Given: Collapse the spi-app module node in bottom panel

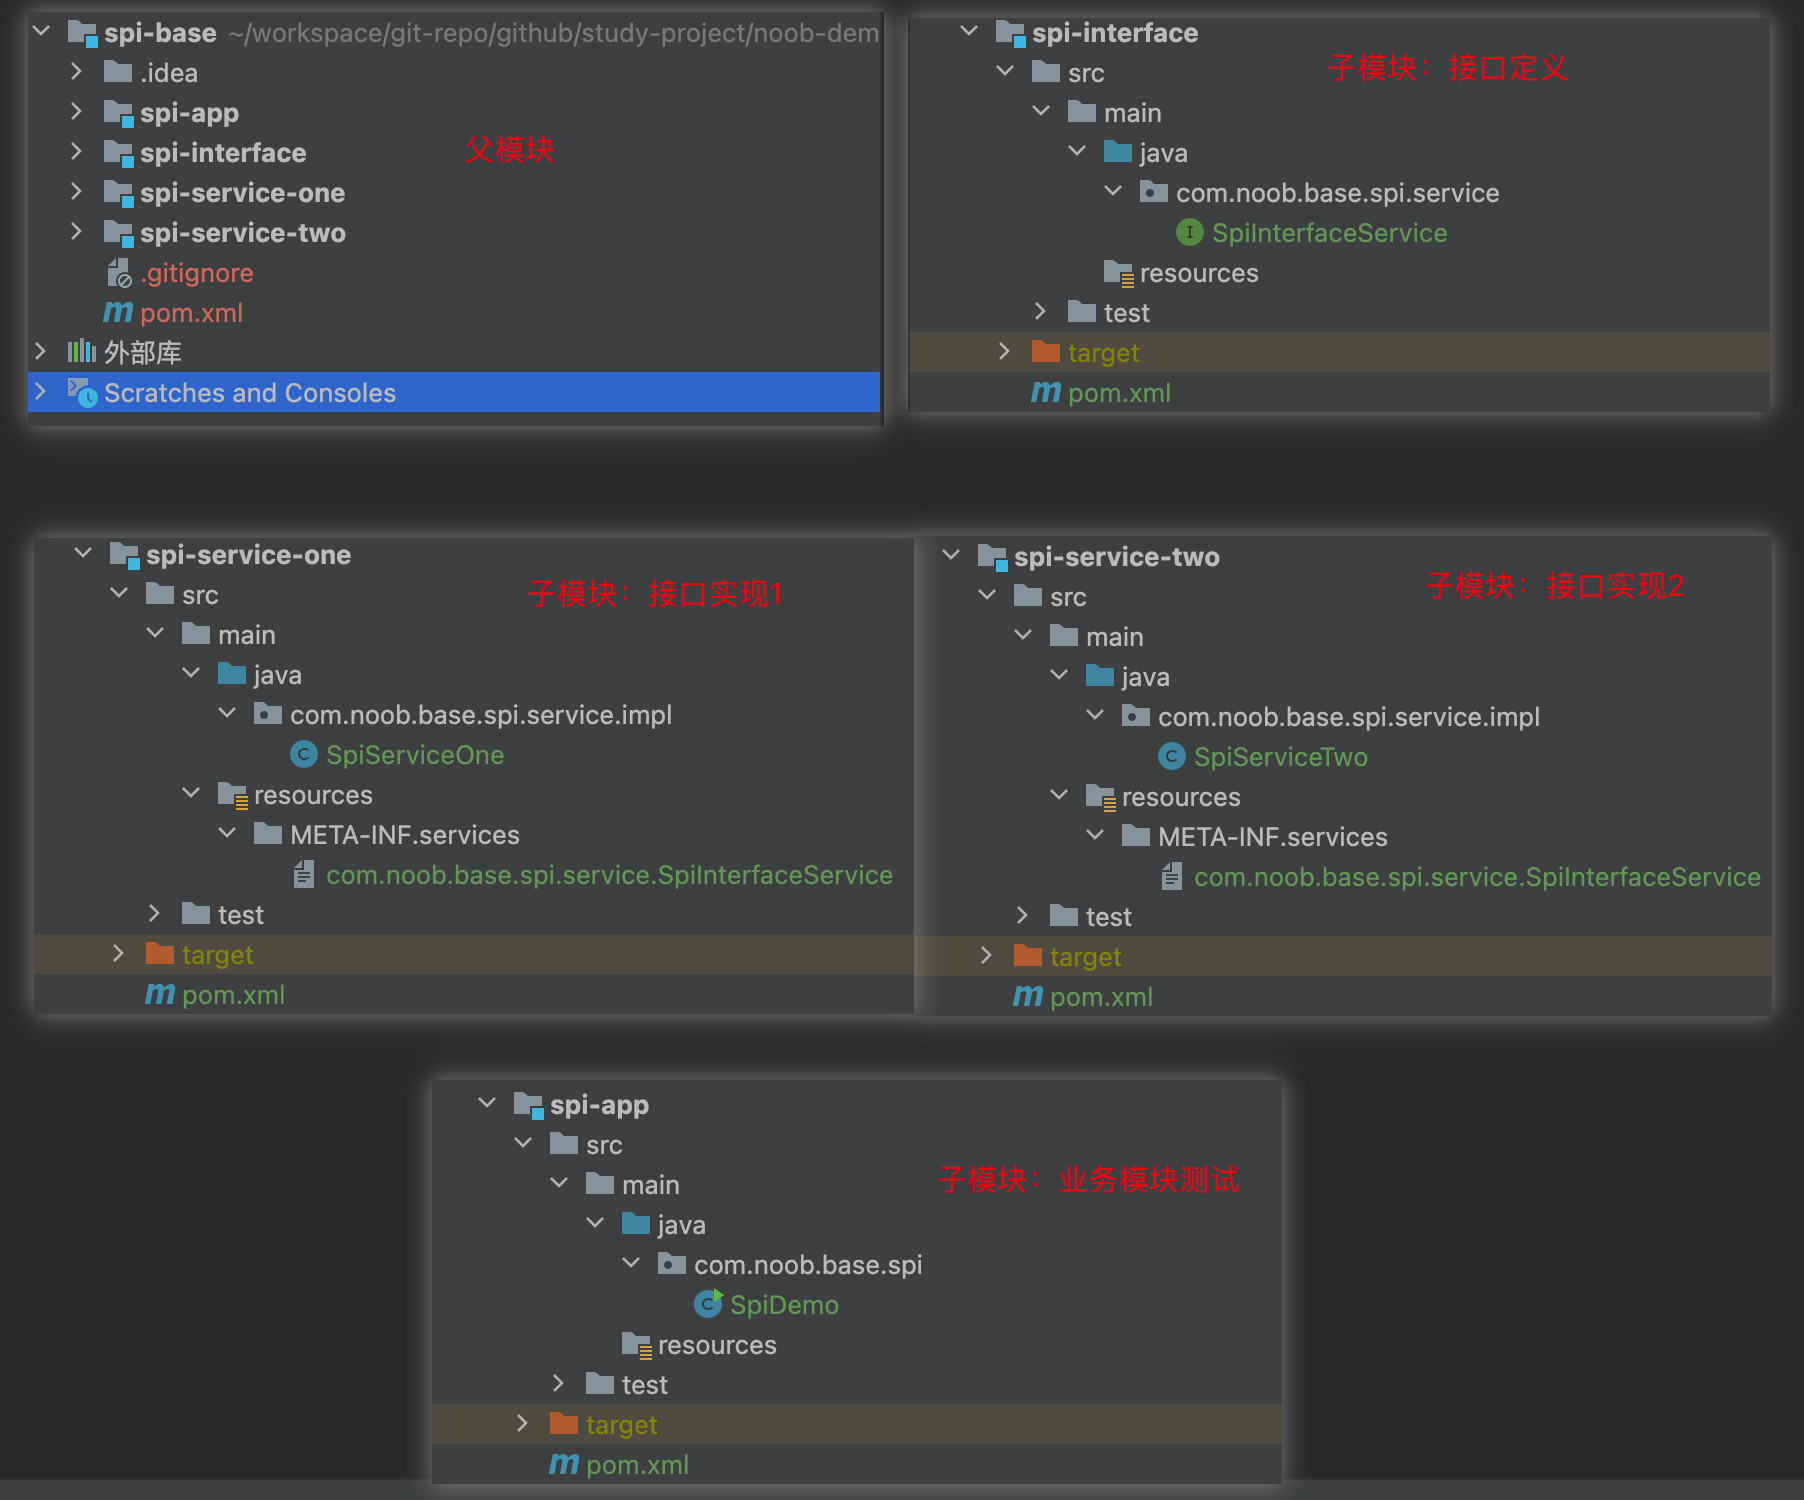Looking at the screenshot, I should click(487, 1104).
